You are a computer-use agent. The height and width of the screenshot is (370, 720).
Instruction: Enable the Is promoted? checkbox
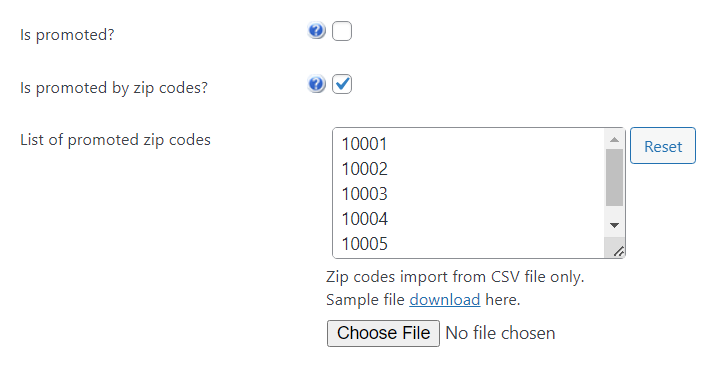click(x=342, y=31)
